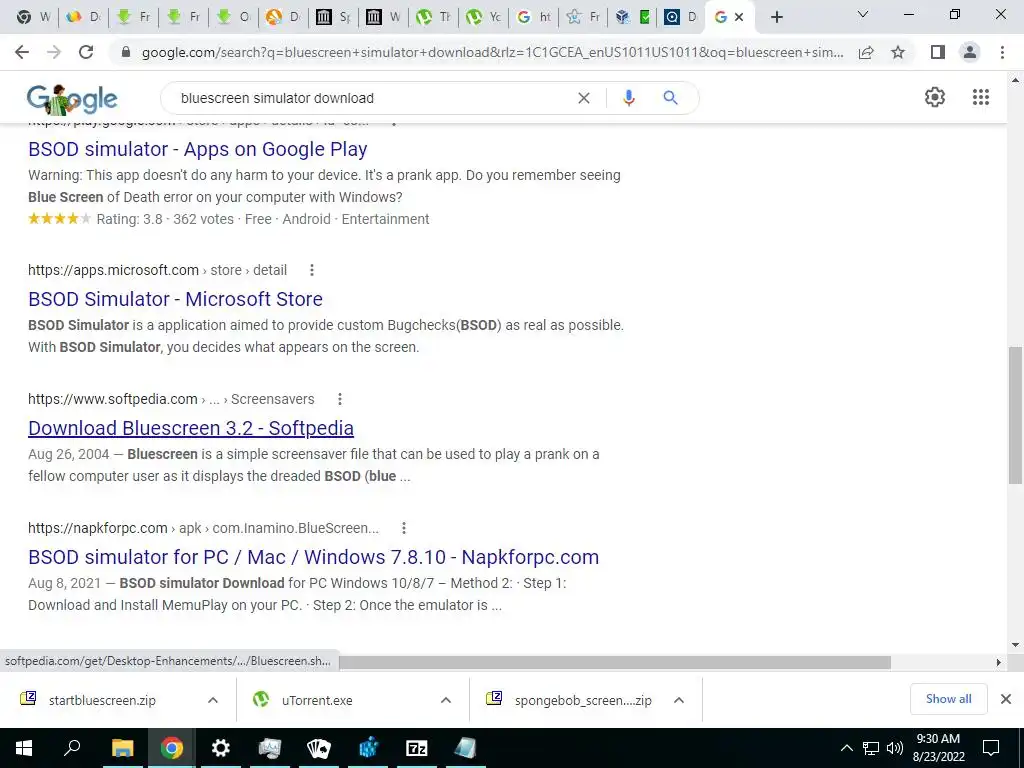The height and width of the screenshot is (768, 1024).
Task: Bookmark this page with the star icon
Action: coord(898,52)
